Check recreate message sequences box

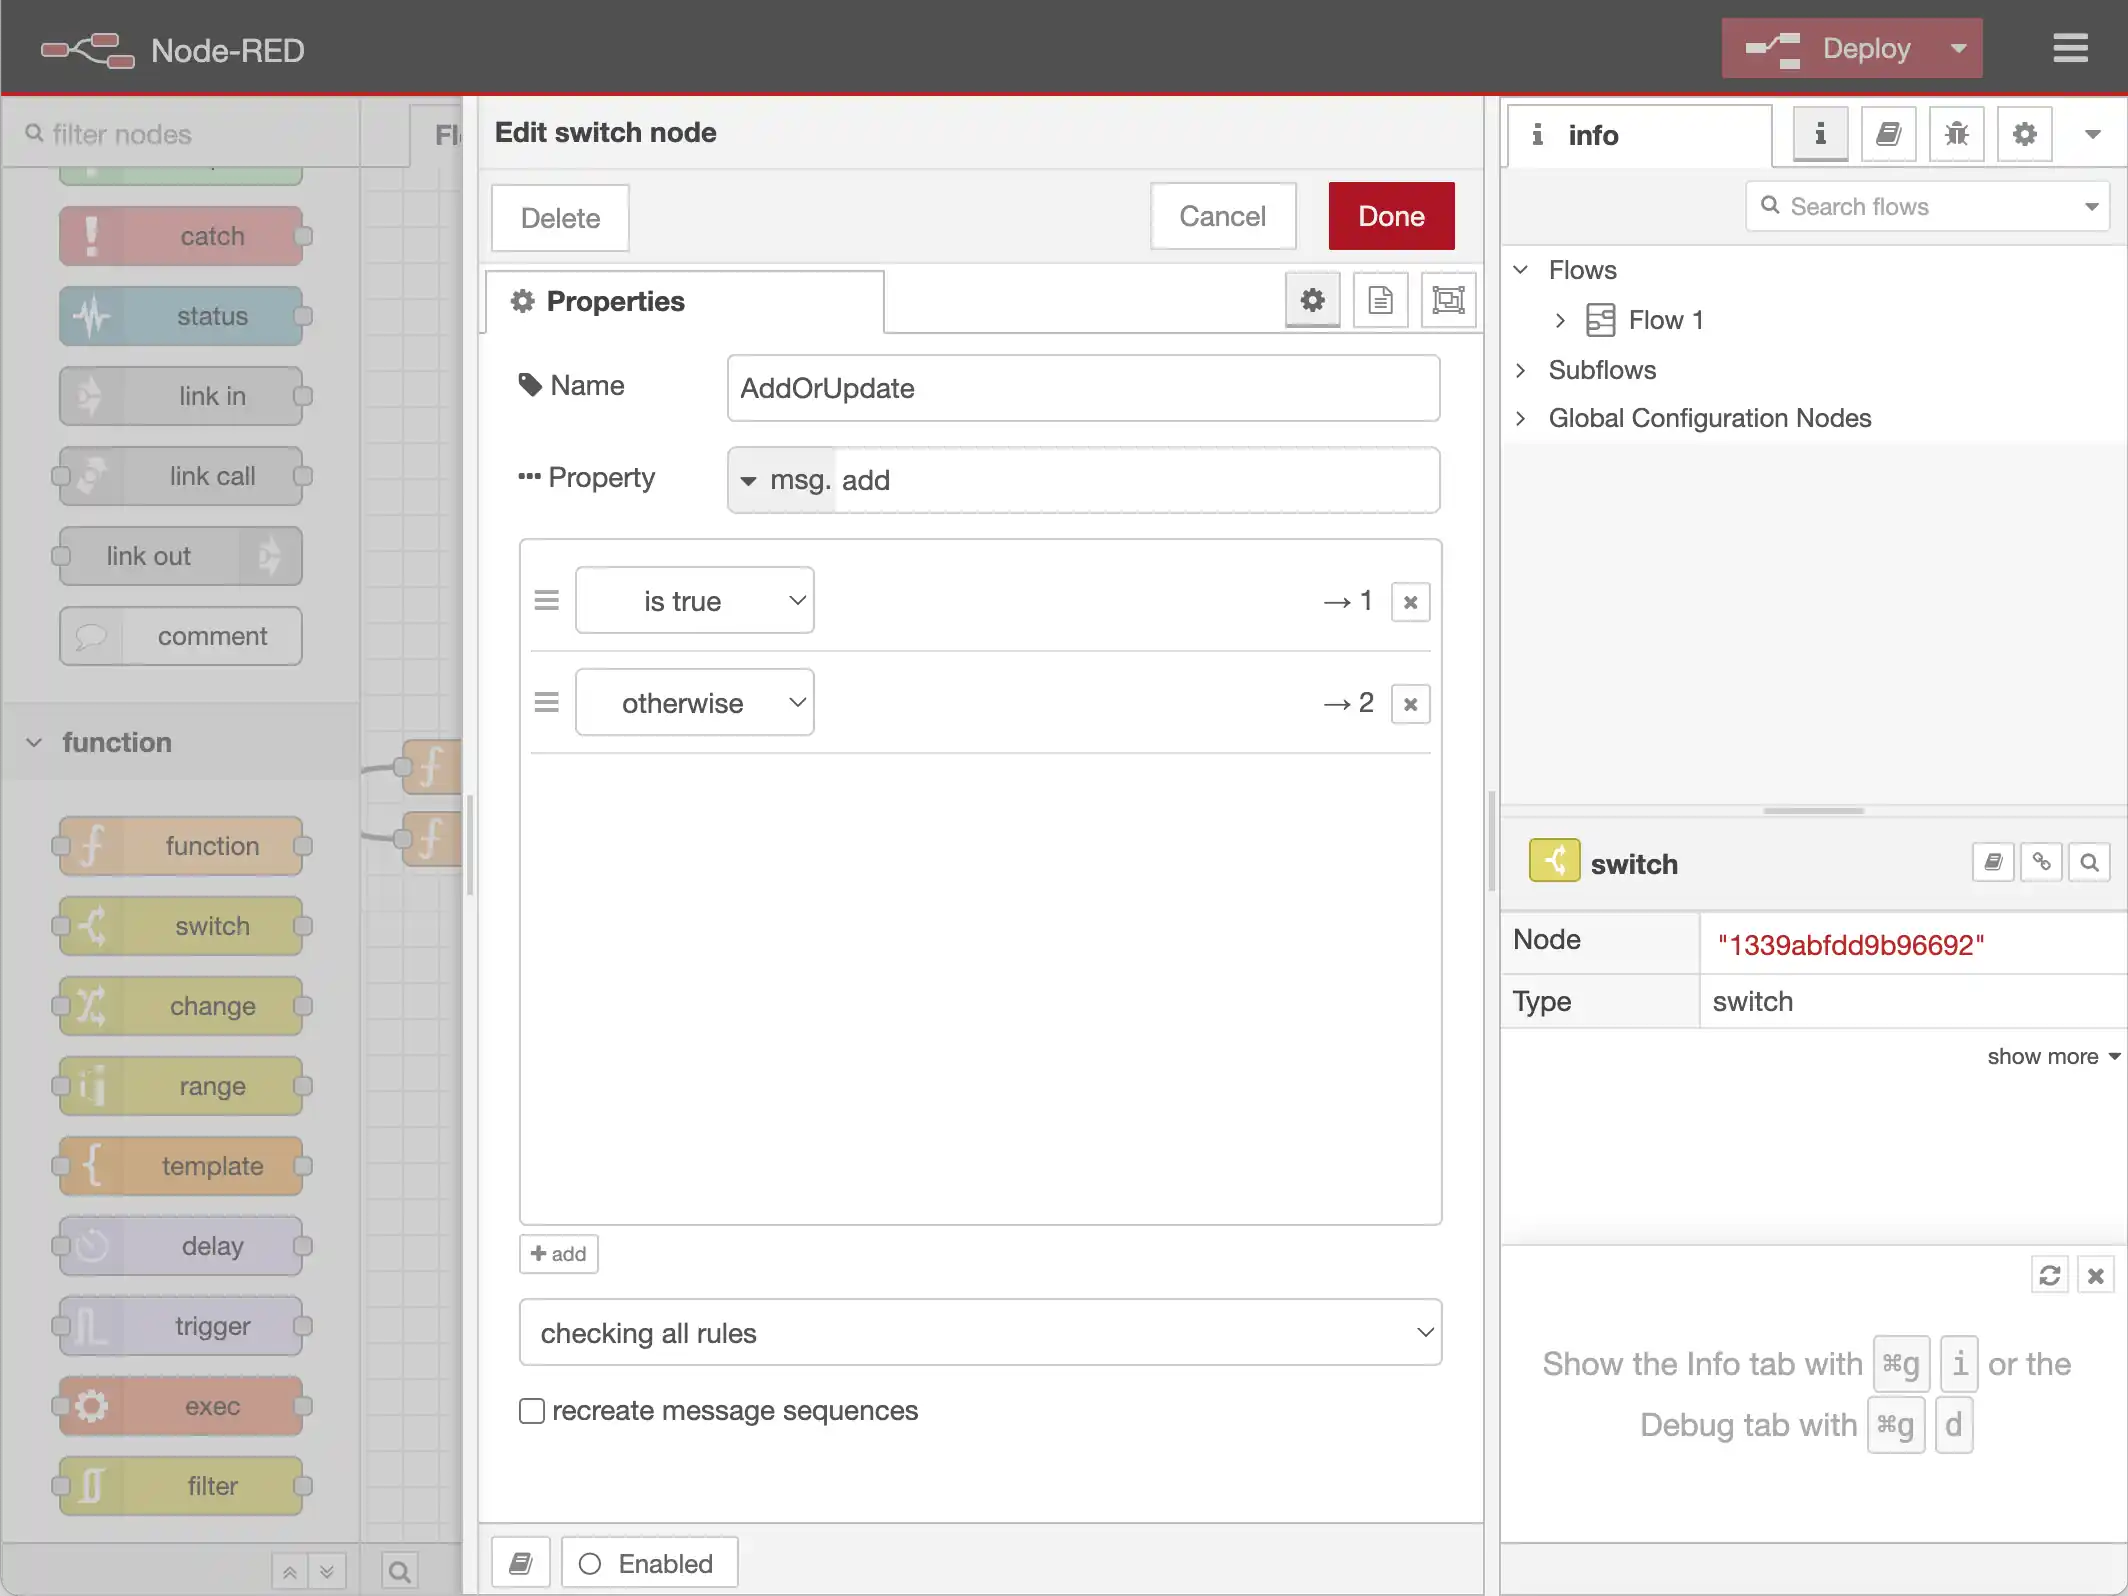tap(532, 1411)
